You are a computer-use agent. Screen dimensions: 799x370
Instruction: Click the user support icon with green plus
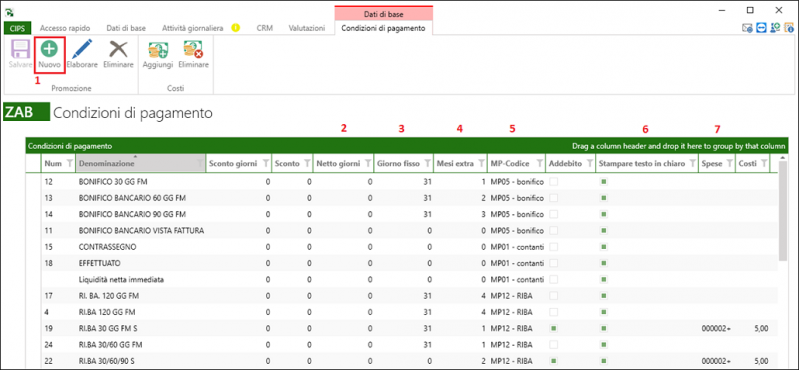776,29
